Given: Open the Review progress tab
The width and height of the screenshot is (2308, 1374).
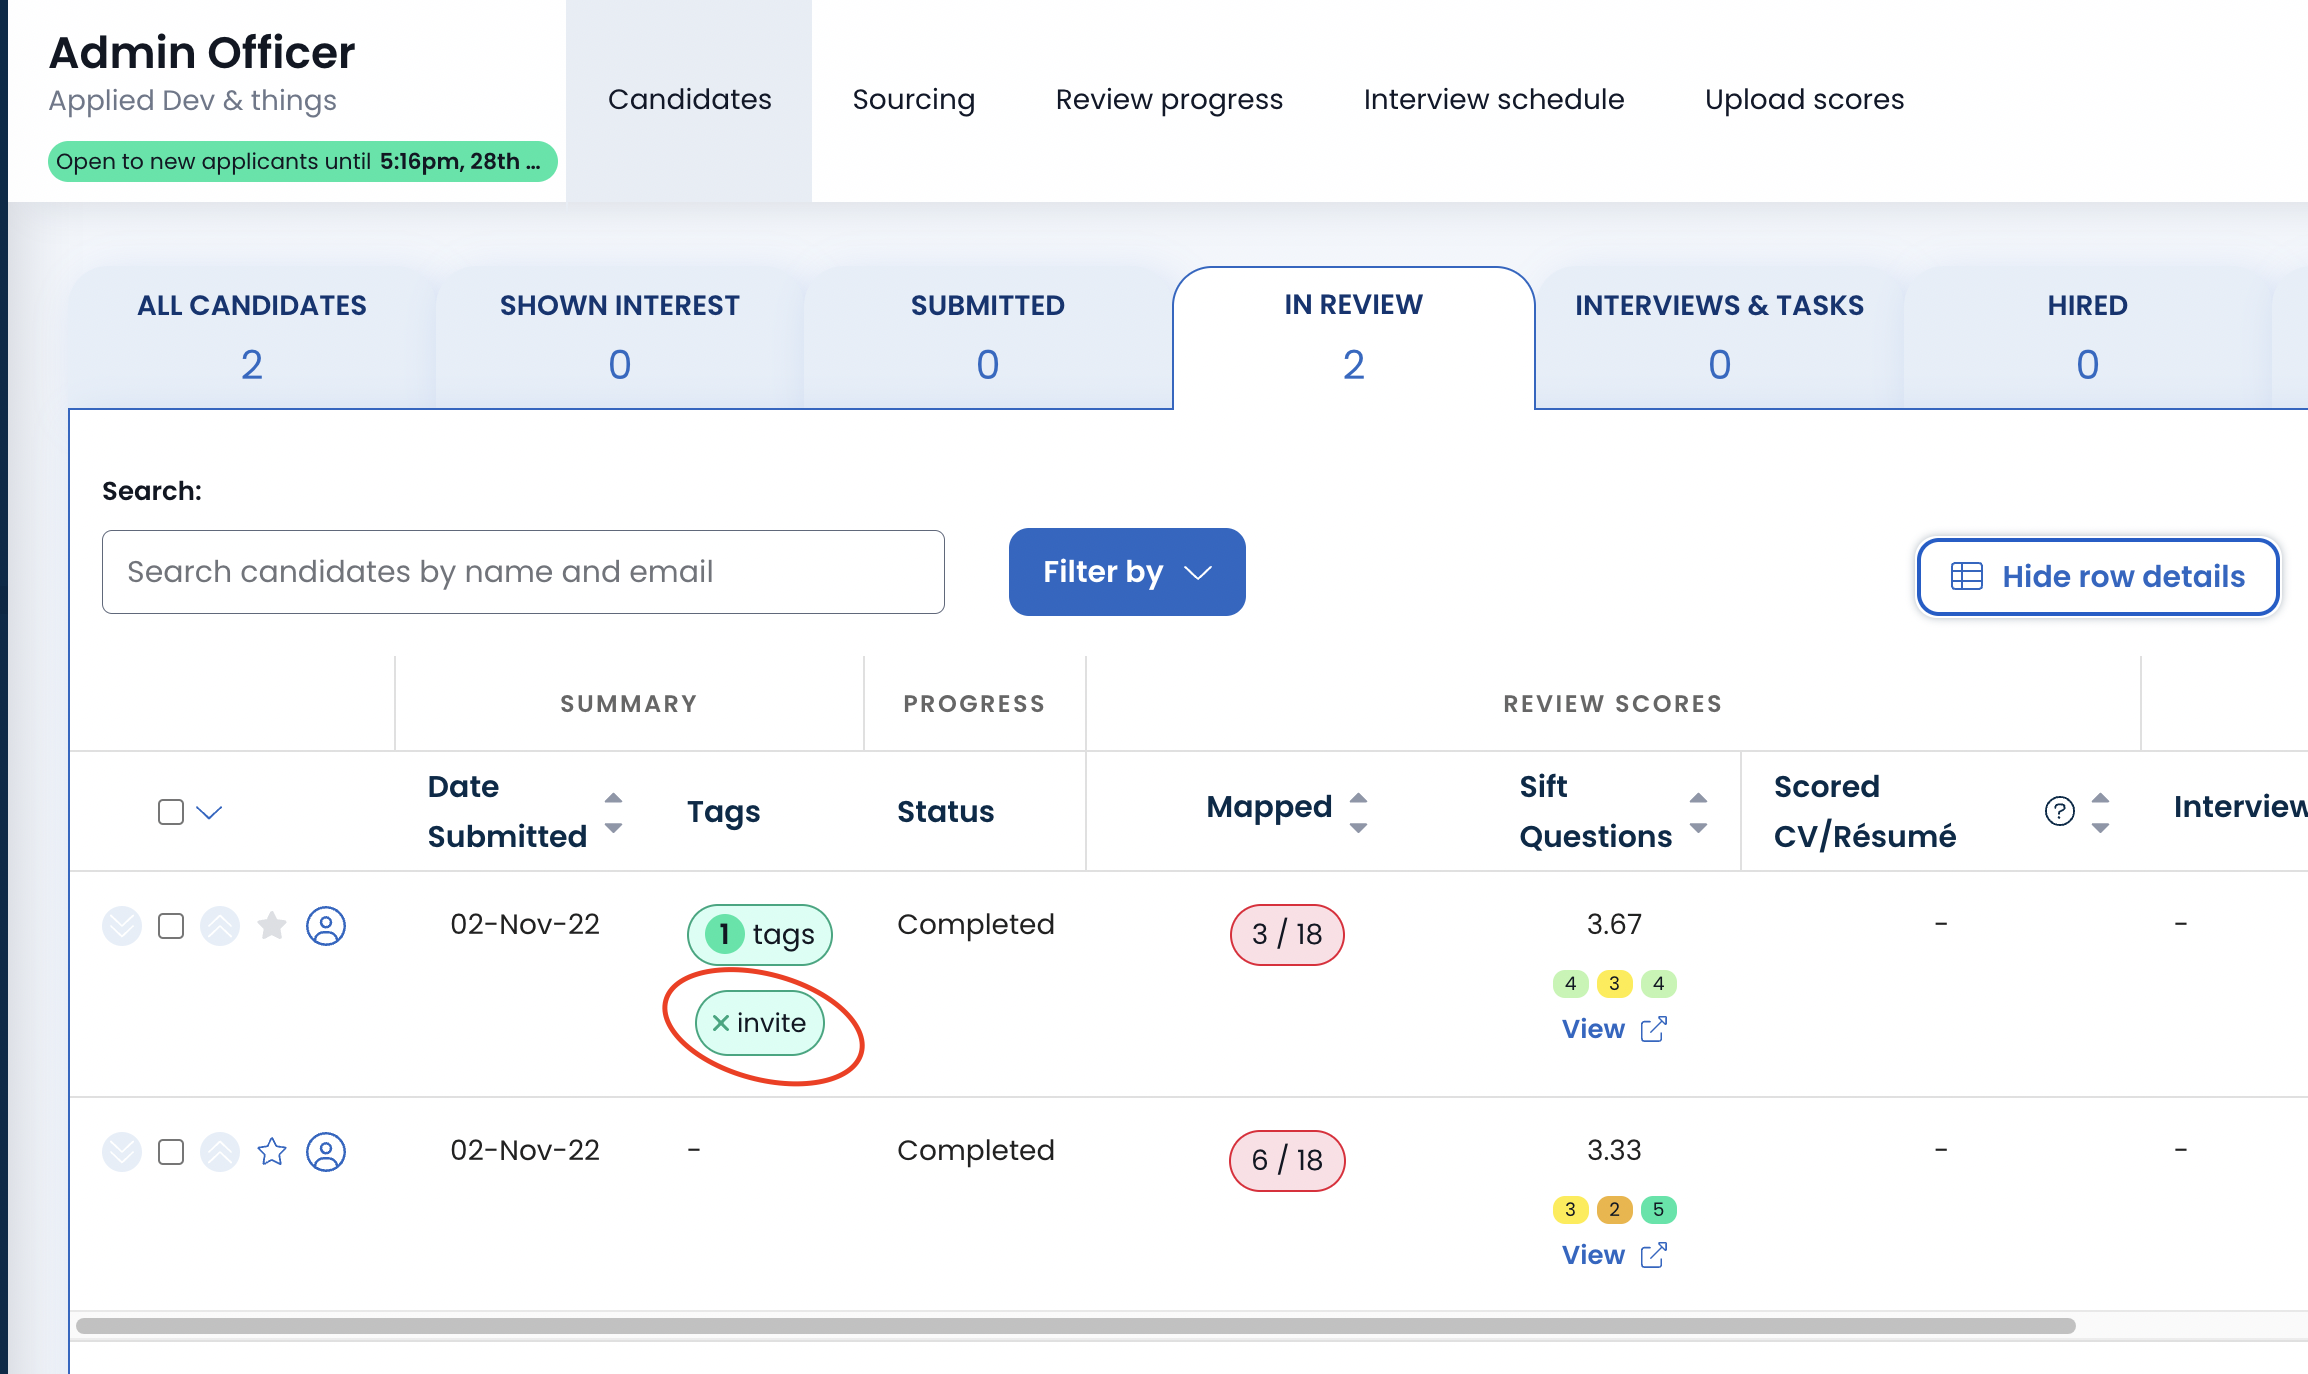Looking at the screenshot, I should click(x=1169, y=100).
